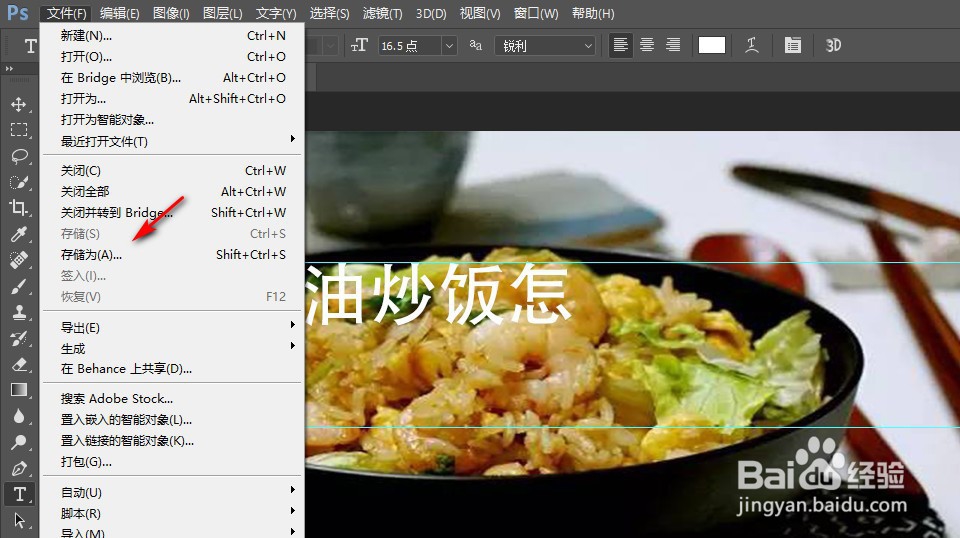Select the Pen tool

[19, 468]
